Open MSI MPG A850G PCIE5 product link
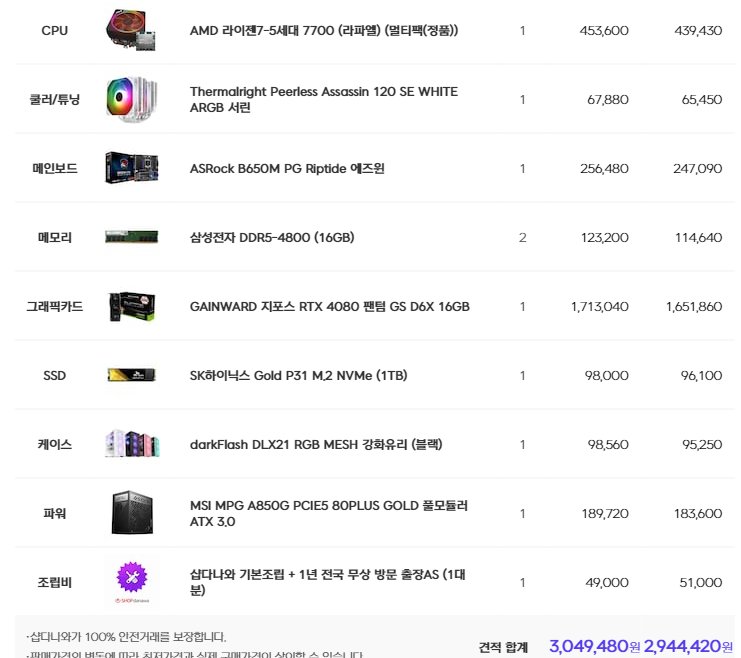Screen dimensions: 741x658 (328, 513)
